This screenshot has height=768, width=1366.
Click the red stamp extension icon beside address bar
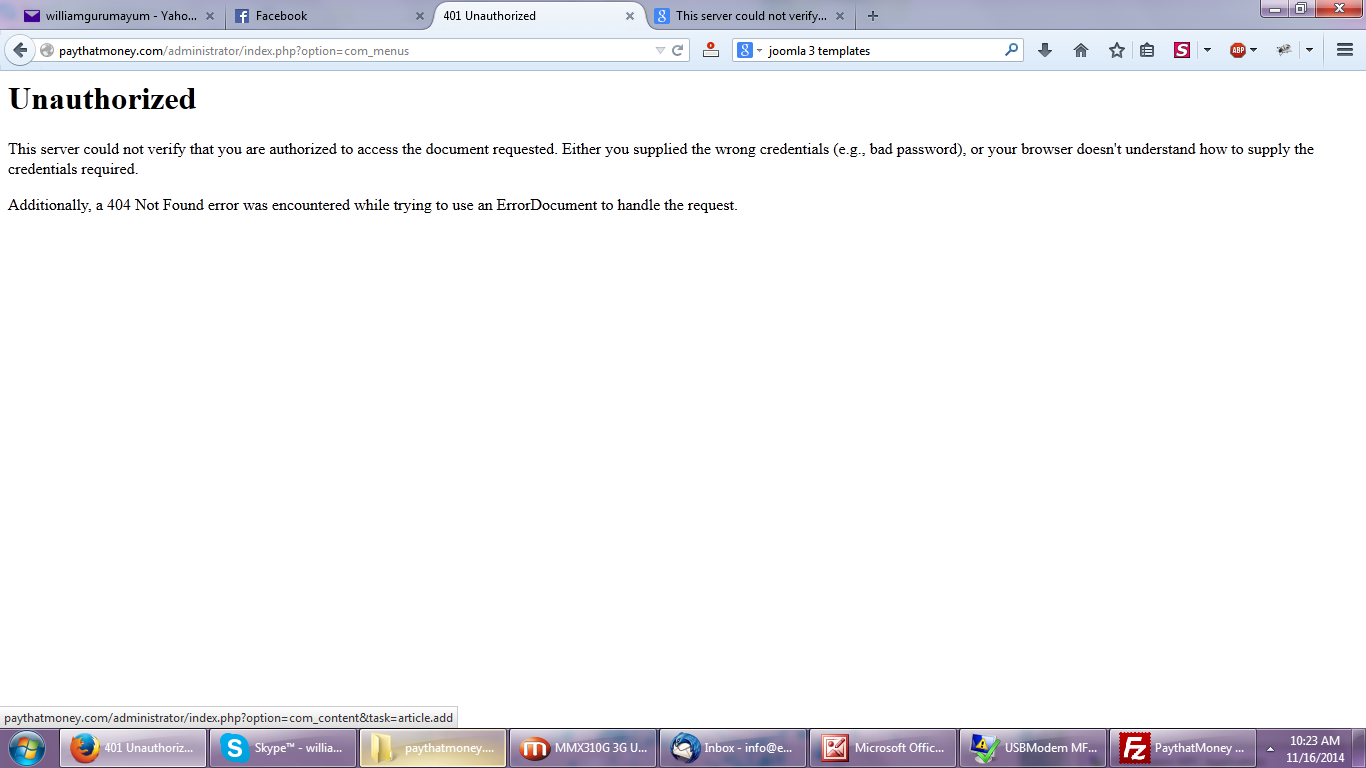coord(711,50)
